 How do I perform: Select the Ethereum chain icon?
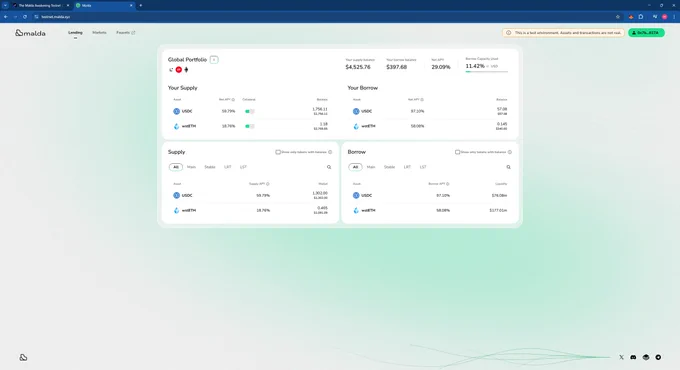(x=186, y=70)
